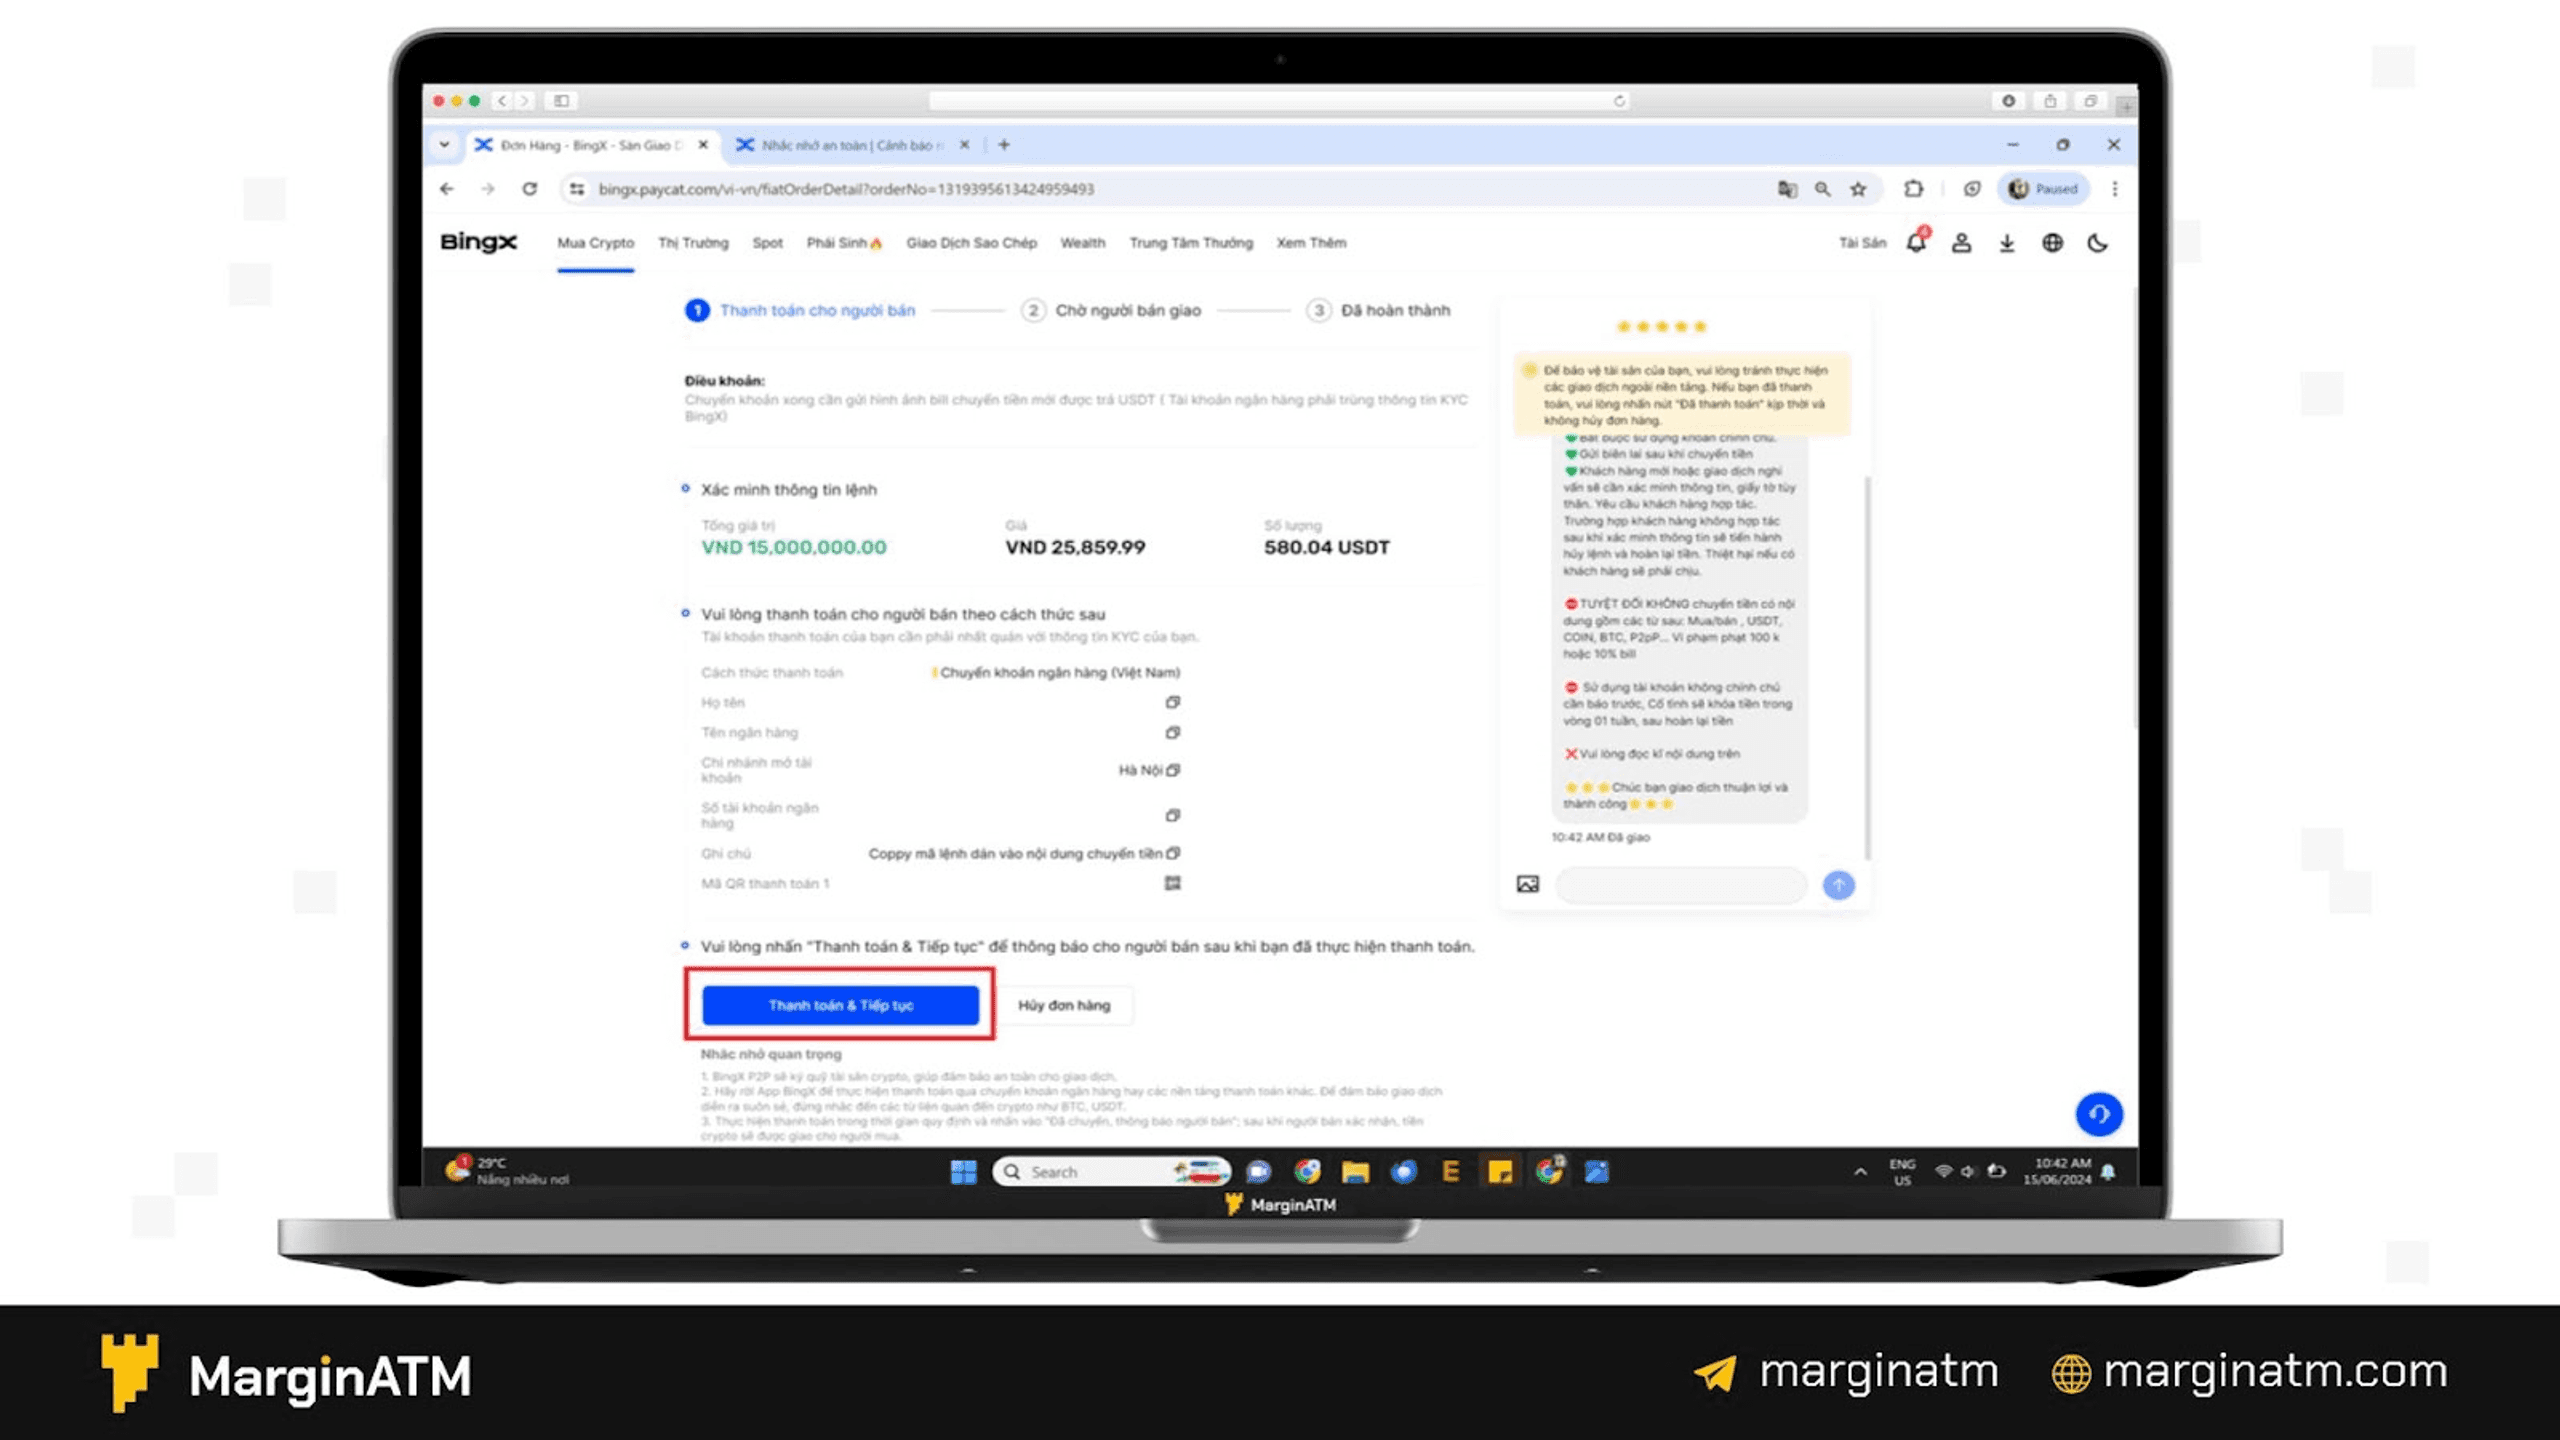Send the chat message with arrow button
Viewport: 2560px width, 1440px height.
[x=1838, y=885]
